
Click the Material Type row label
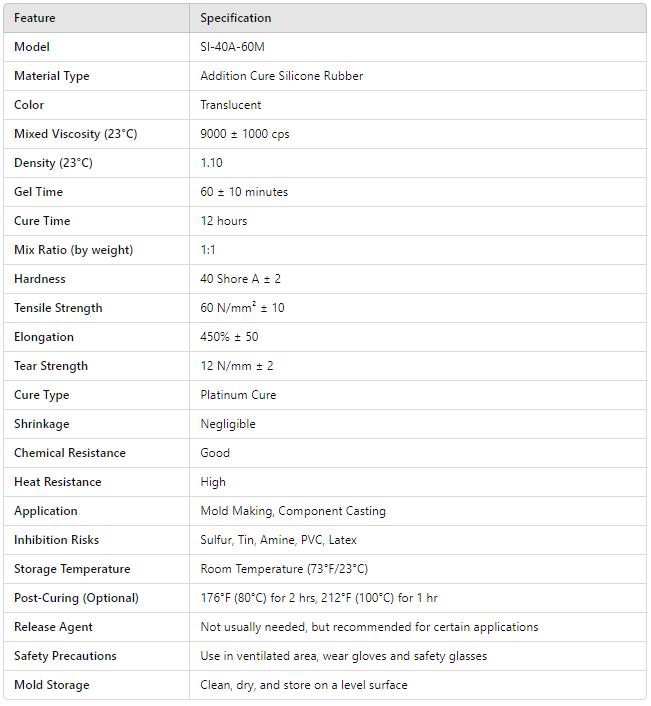tap(52, 76)
